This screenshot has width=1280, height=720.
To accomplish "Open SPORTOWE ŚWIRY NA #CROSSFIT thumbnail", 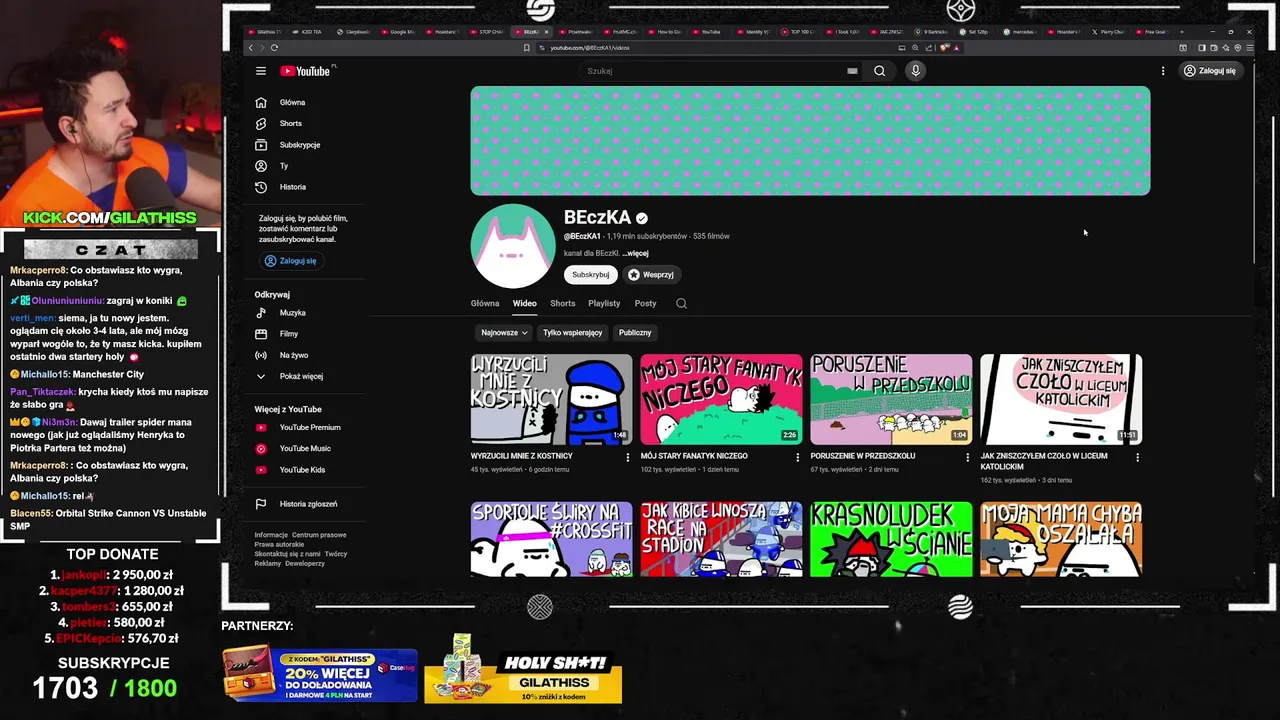I will 551,539.
